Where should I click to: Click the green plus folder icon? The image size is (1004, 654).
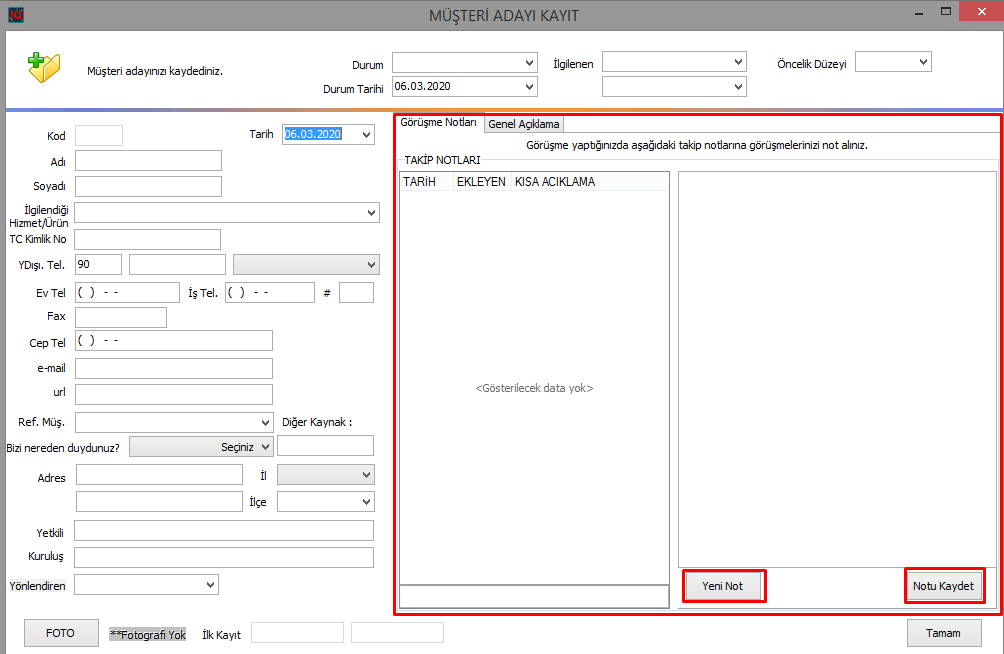click(43, 66)
